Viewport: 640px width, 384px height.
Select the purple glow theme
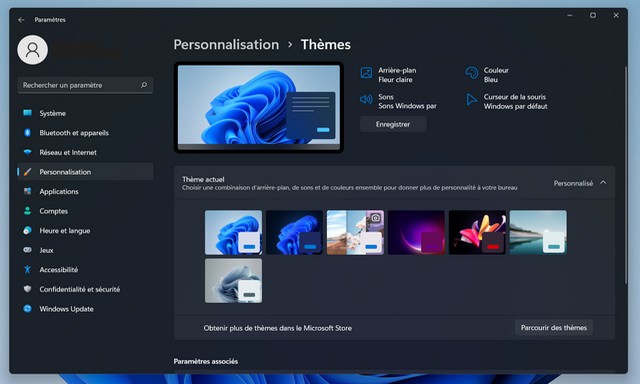point(416,232)
